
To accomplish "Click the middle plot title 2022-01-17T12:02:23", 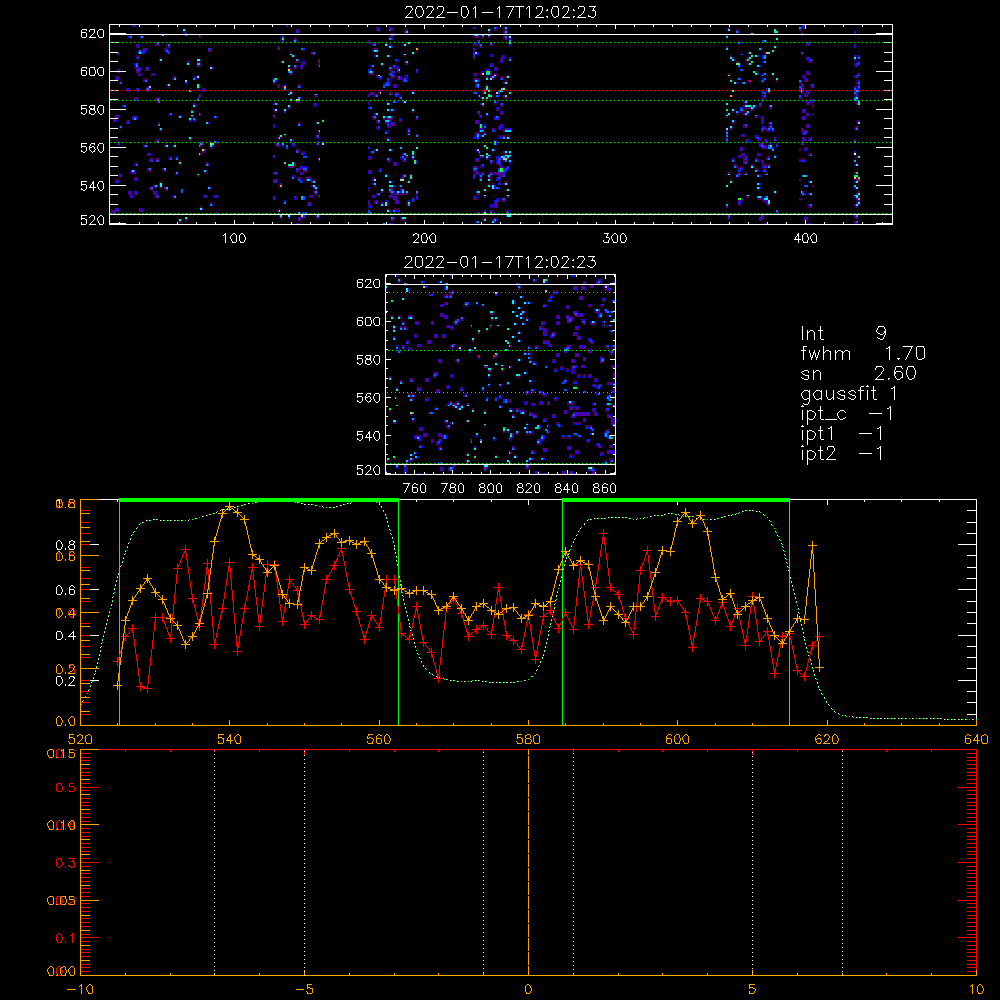I will tap(501, 262).
